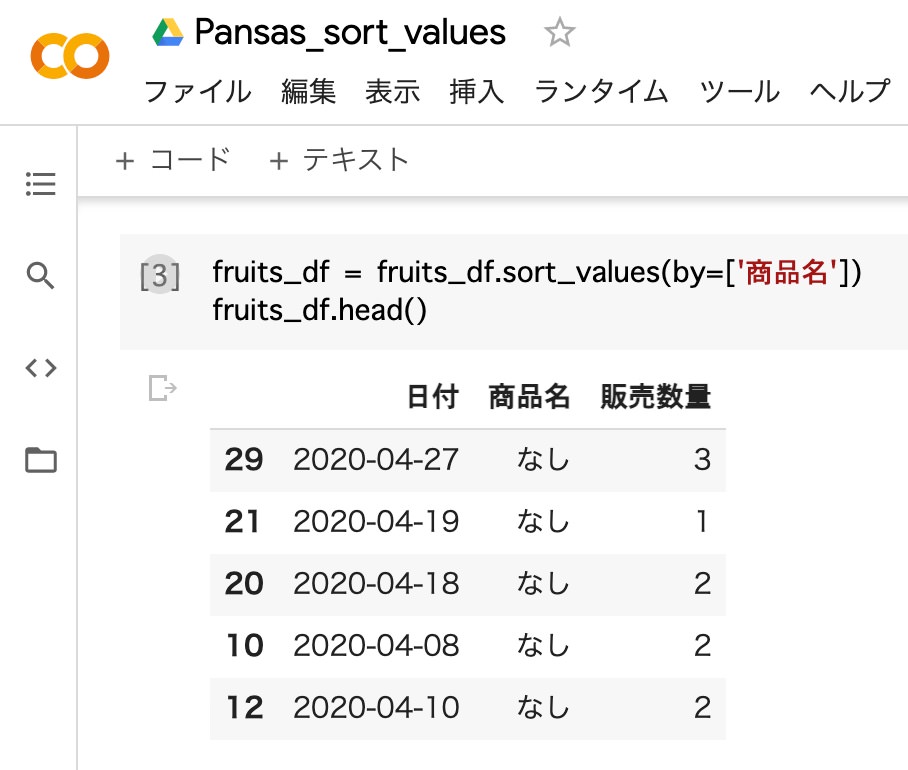Open the code snippets icon
908x770 pixels.
pos(41,368)
